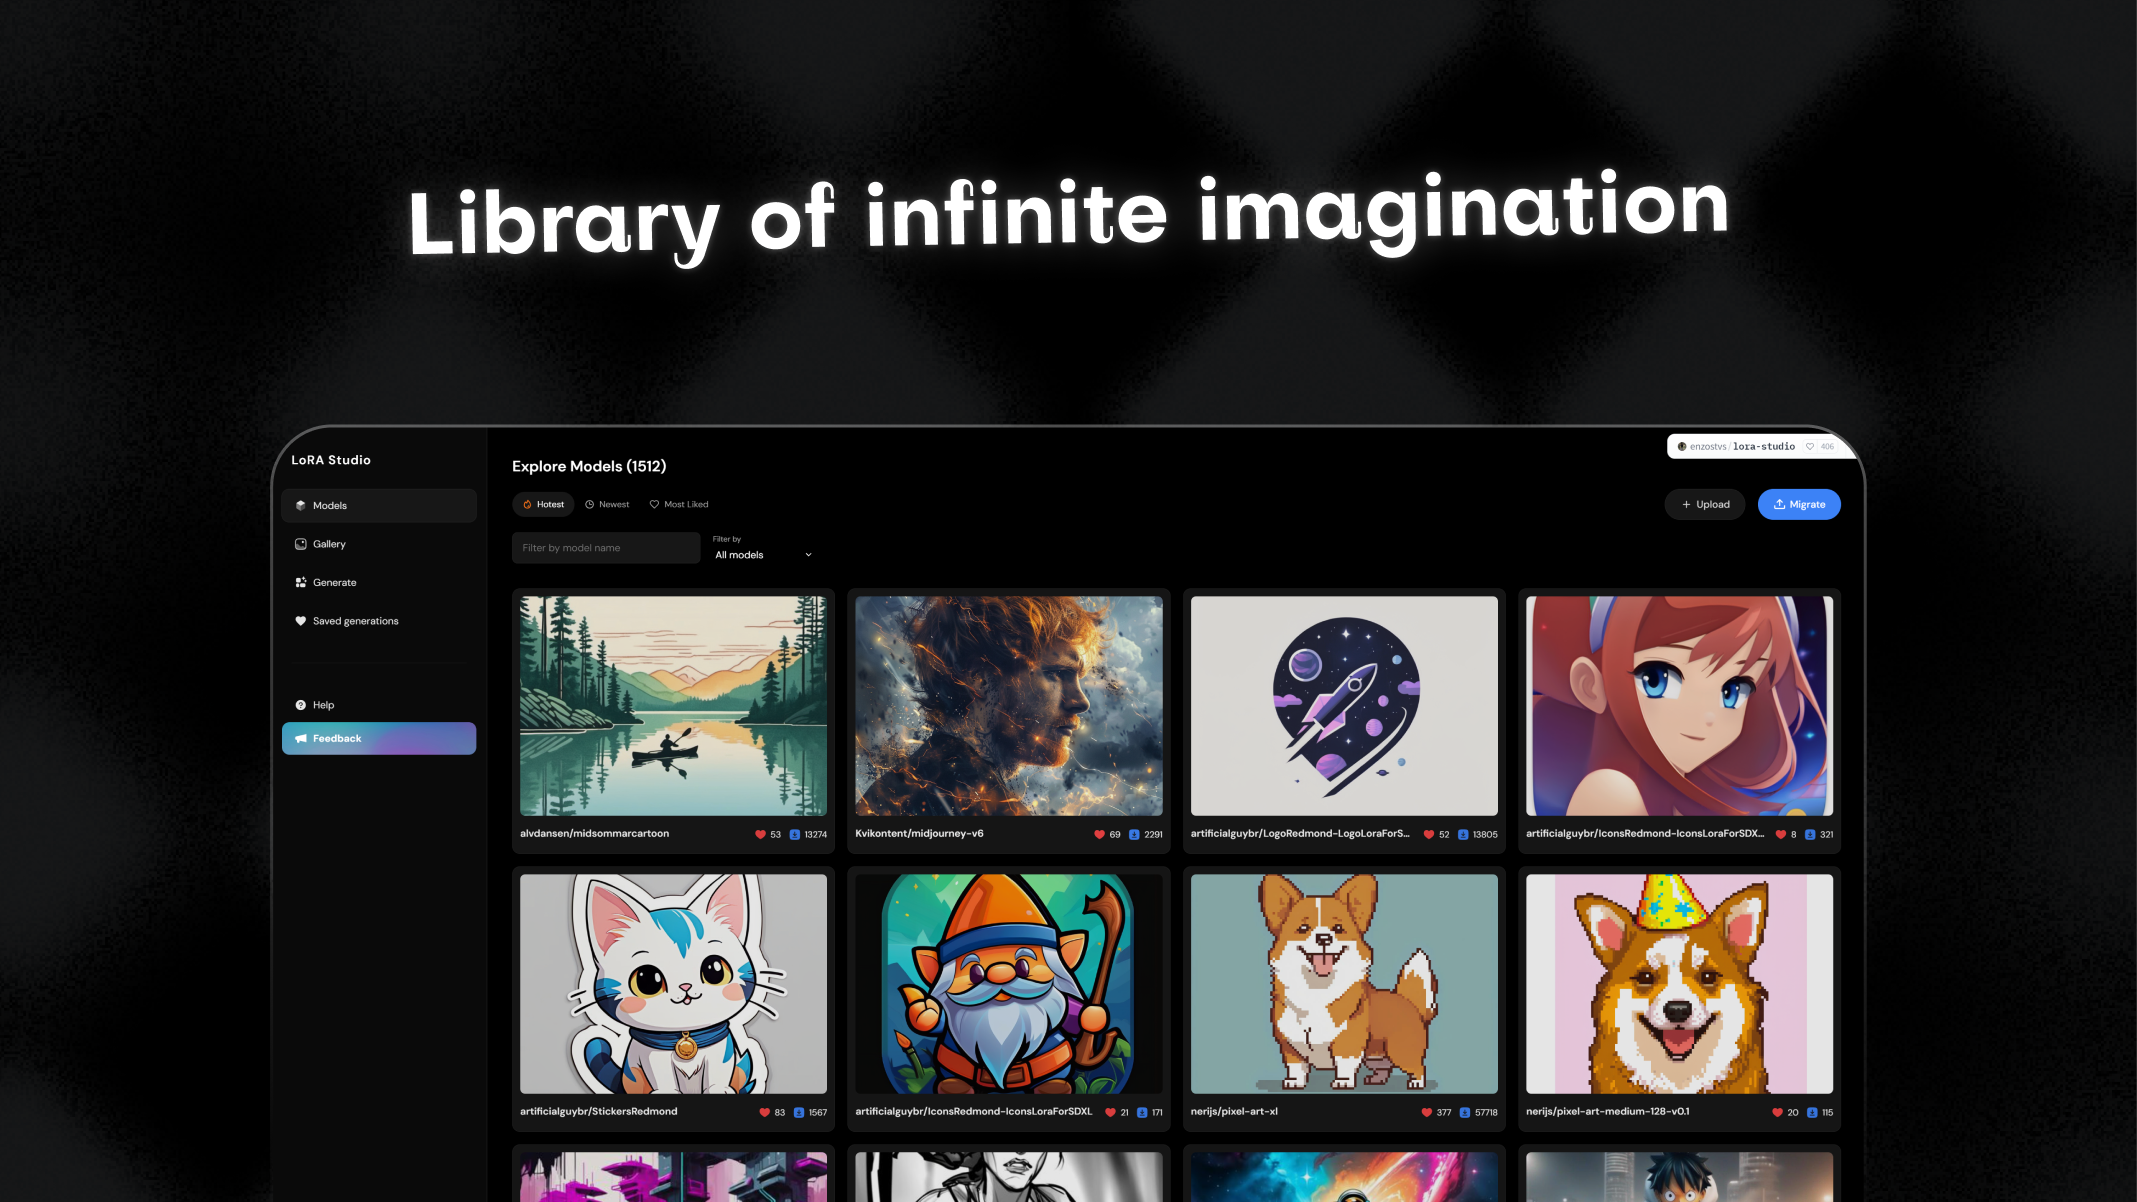Click the Upload button
Image resolution: width=2137 pixels, height=1202 pixels.
(x=1705, y=504)
